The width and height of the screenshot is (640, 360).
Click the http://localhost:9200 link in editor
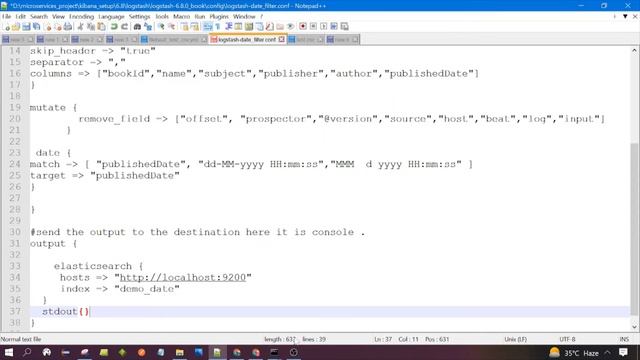[x=183, y=278]
